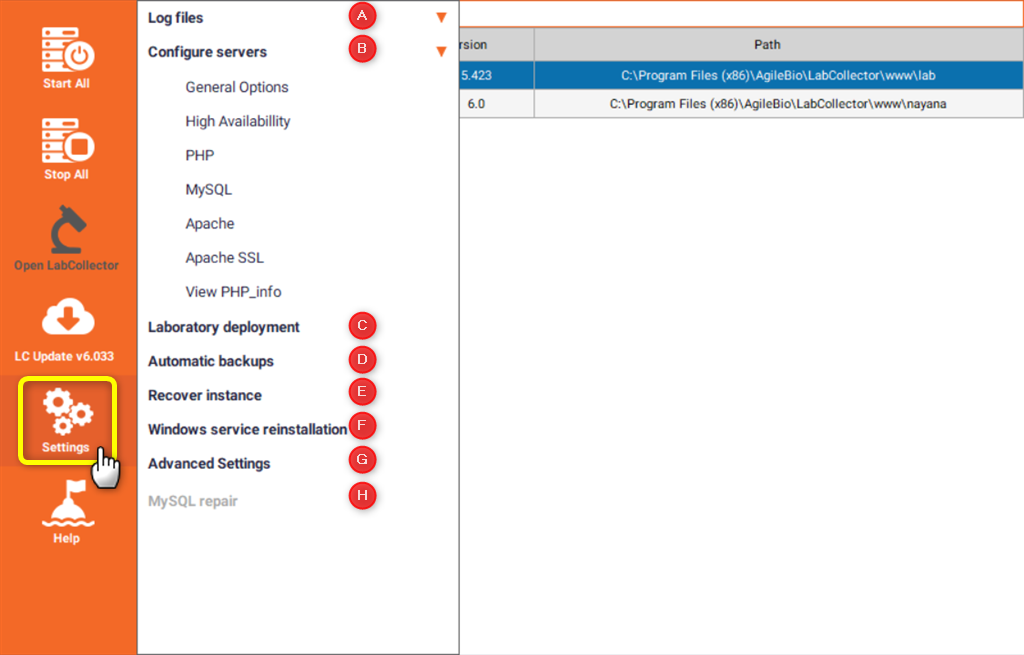The width and height of the screenshot is (1024, 655).
Task: Select PHP configuration item
Action: tap(200, 155)
